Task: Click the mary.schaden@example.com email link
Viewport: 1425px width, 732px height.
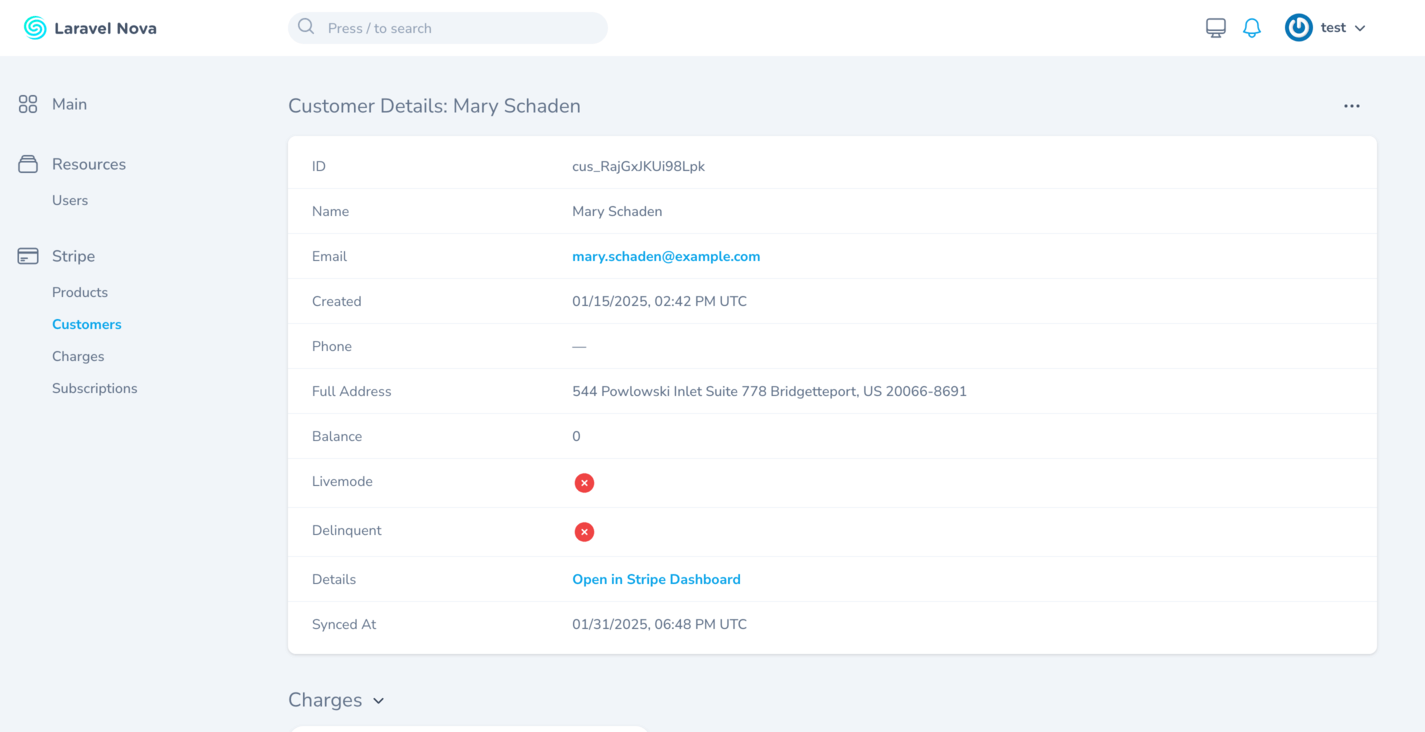Action: tap(666, 256)
